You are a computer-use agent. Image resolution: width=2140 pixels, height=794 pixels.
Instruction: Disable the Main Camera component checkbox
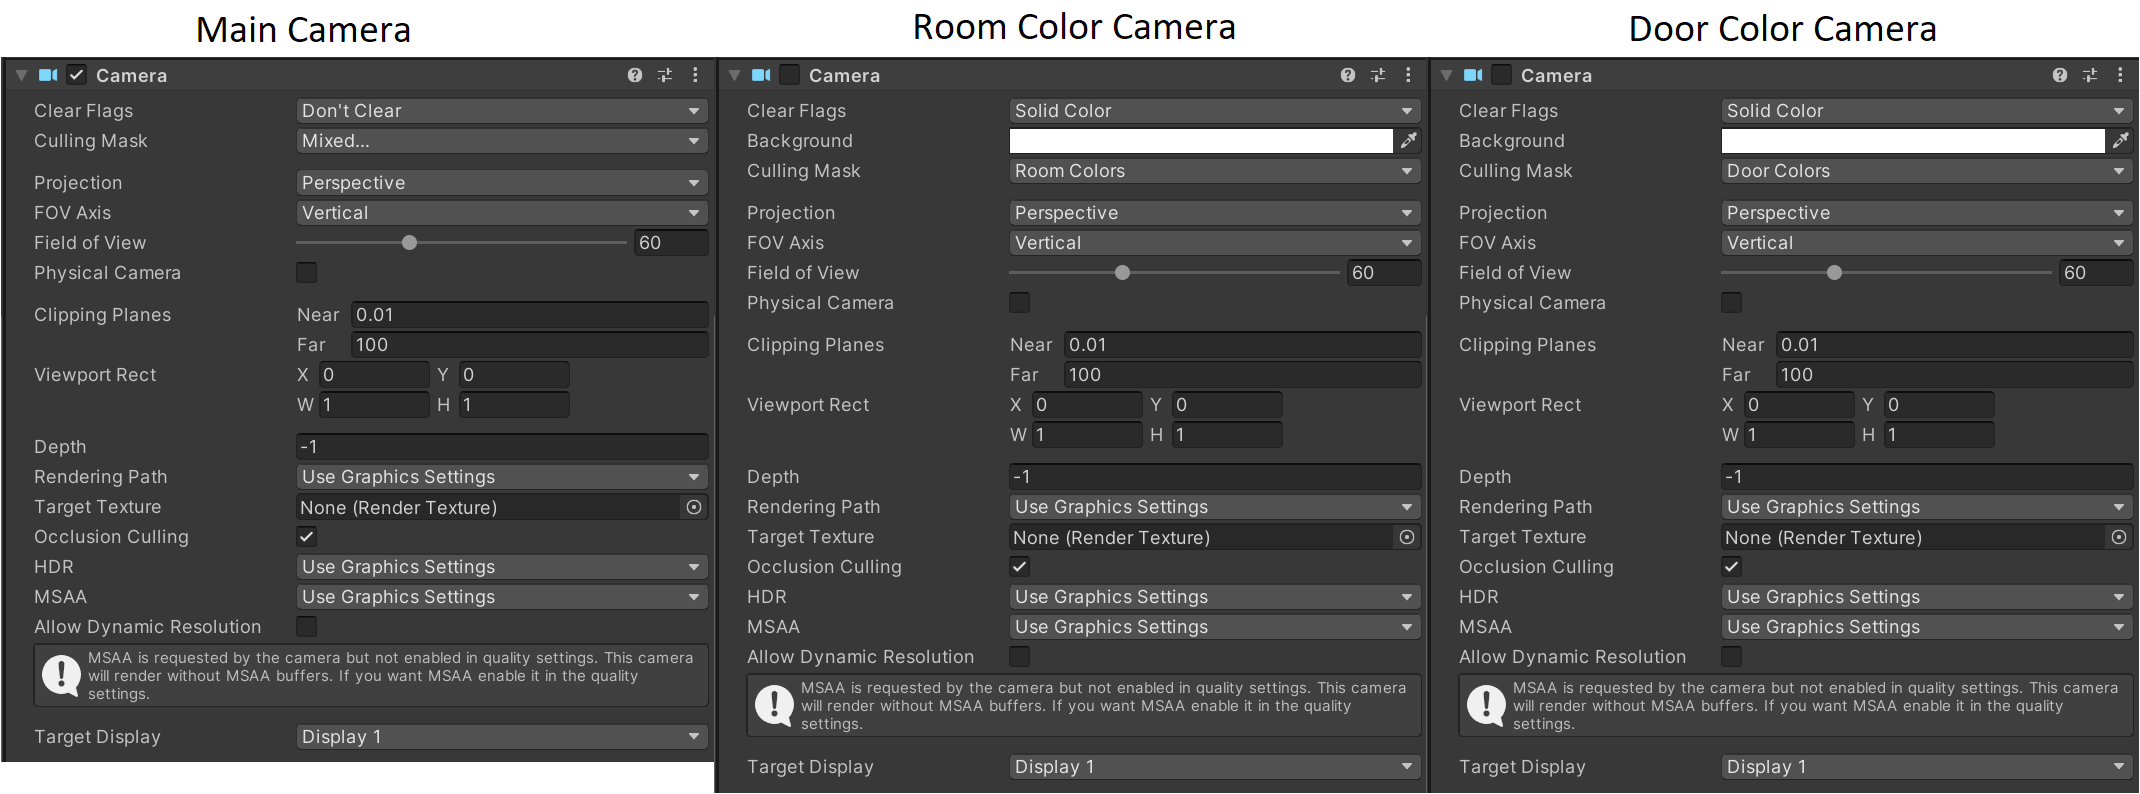point(77,75)
